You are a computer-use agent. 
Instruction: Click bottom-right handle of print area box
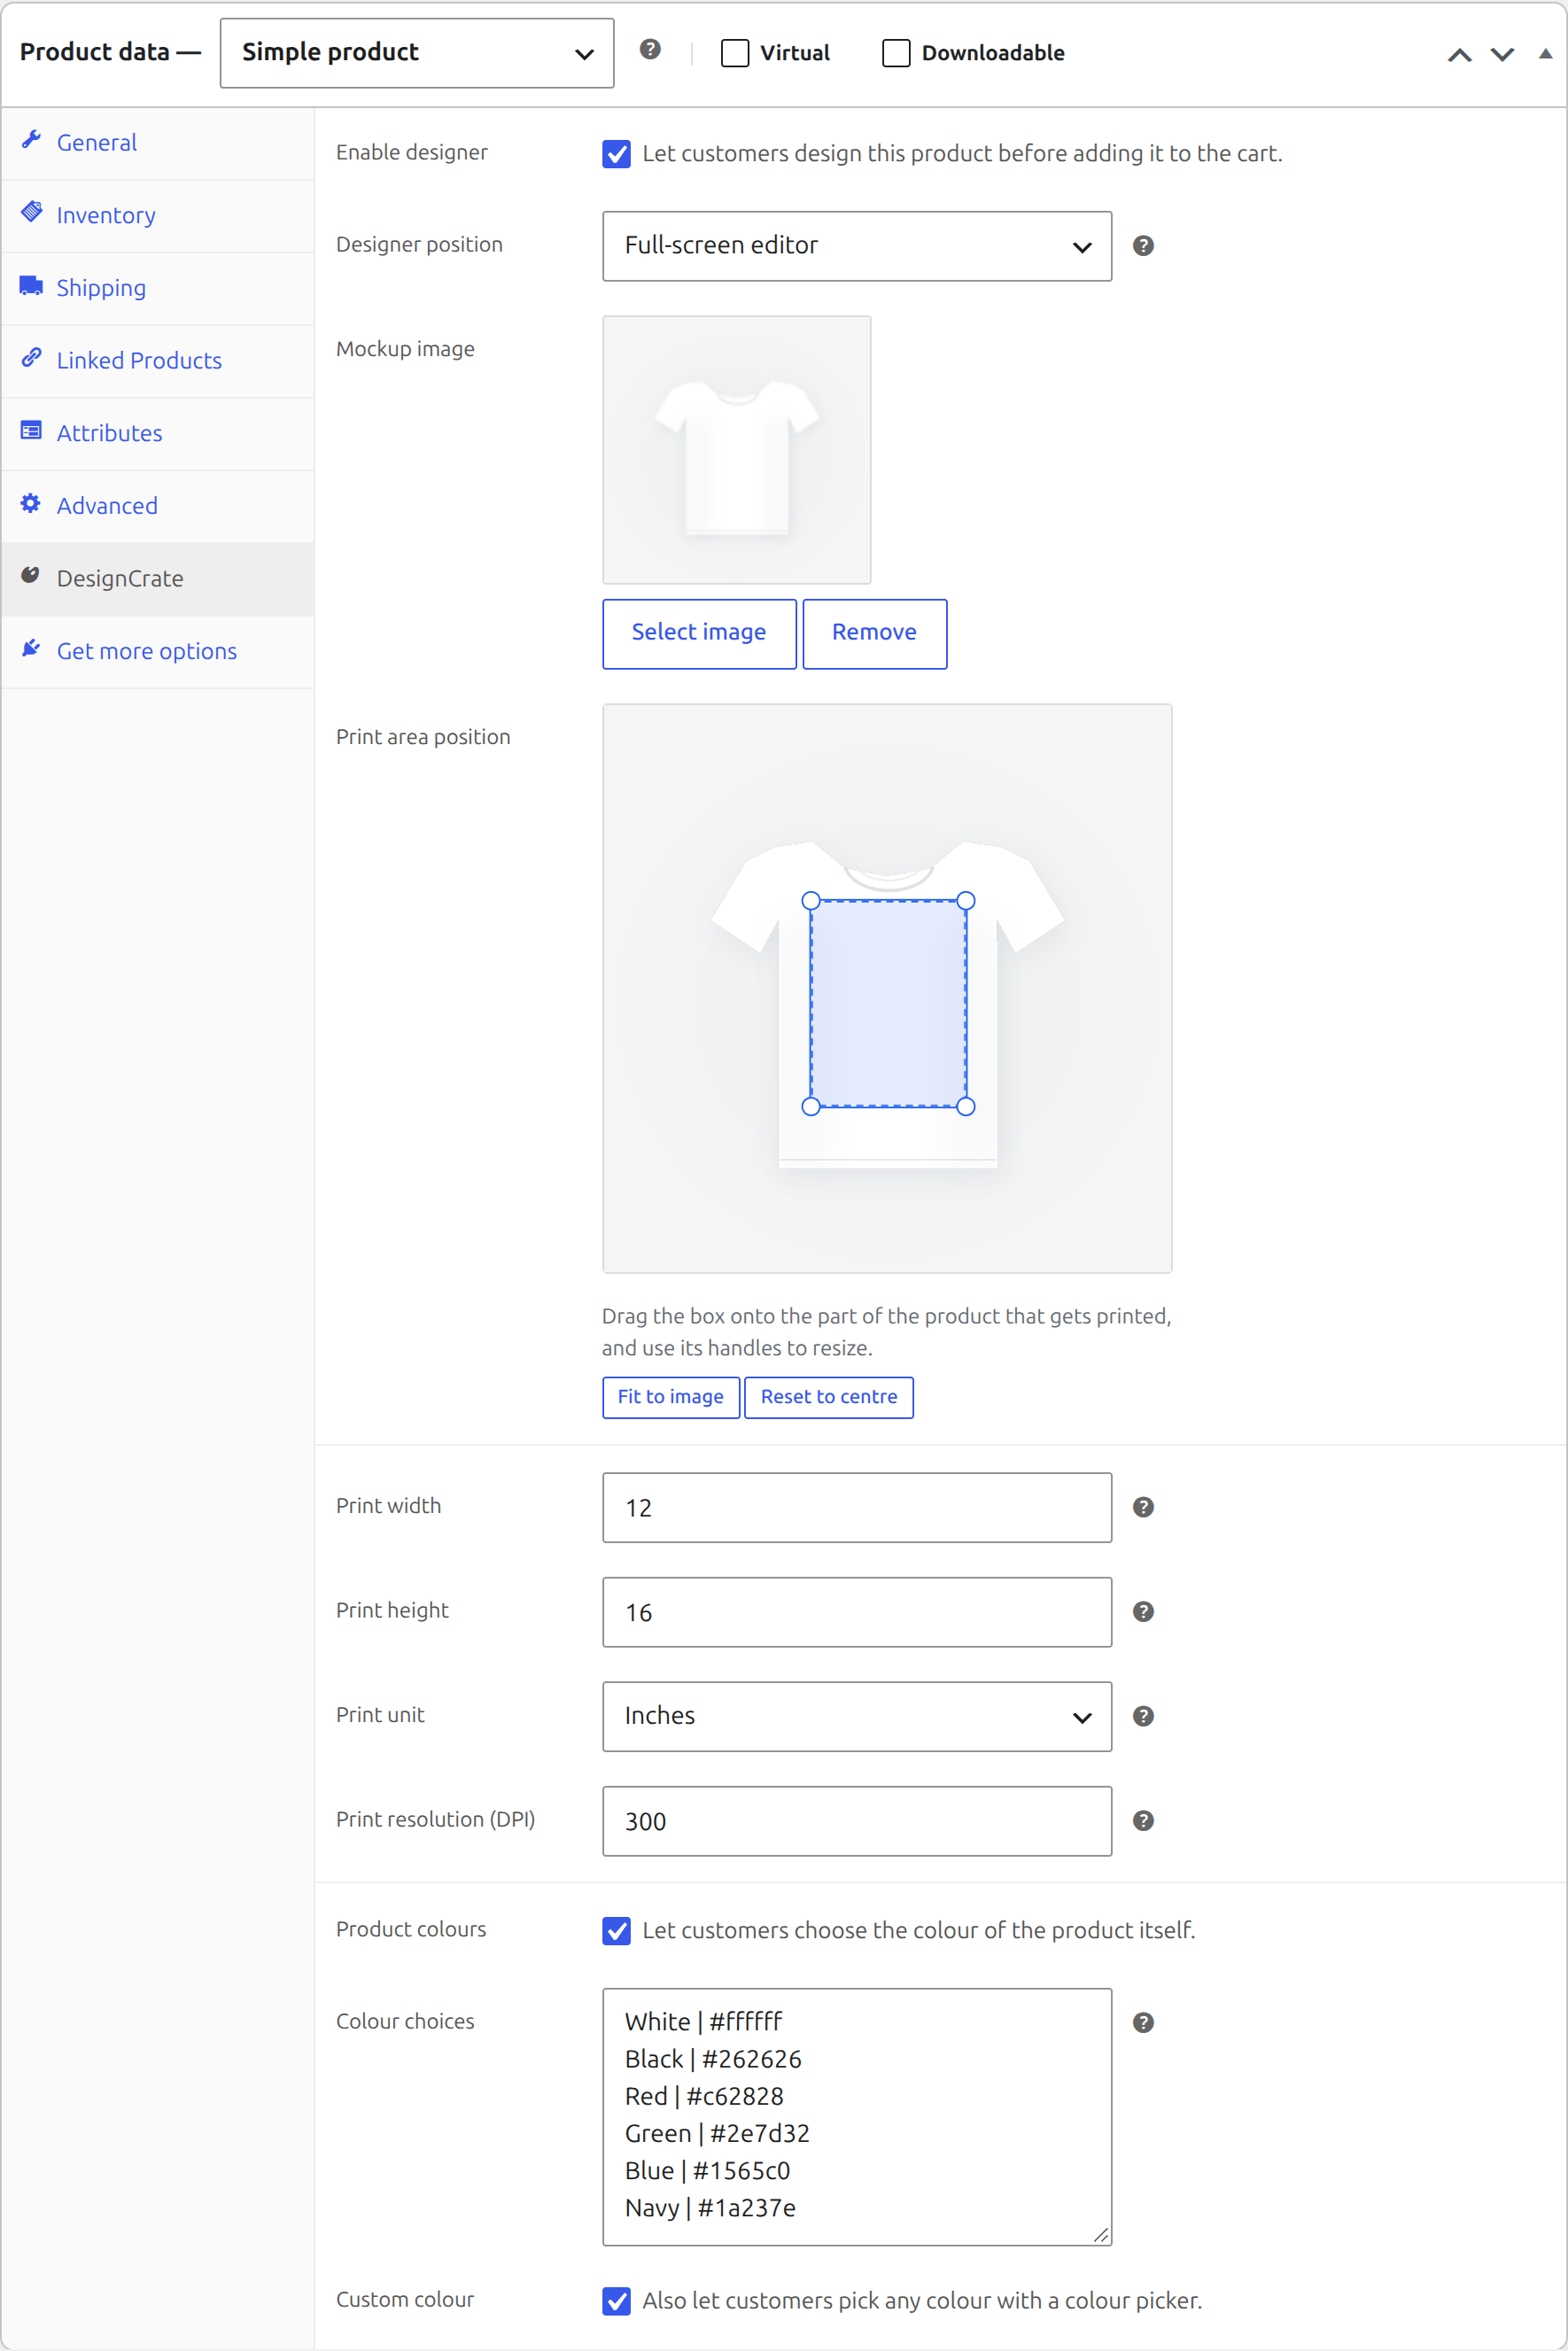pyautogui.click(x=966, y=1106)
